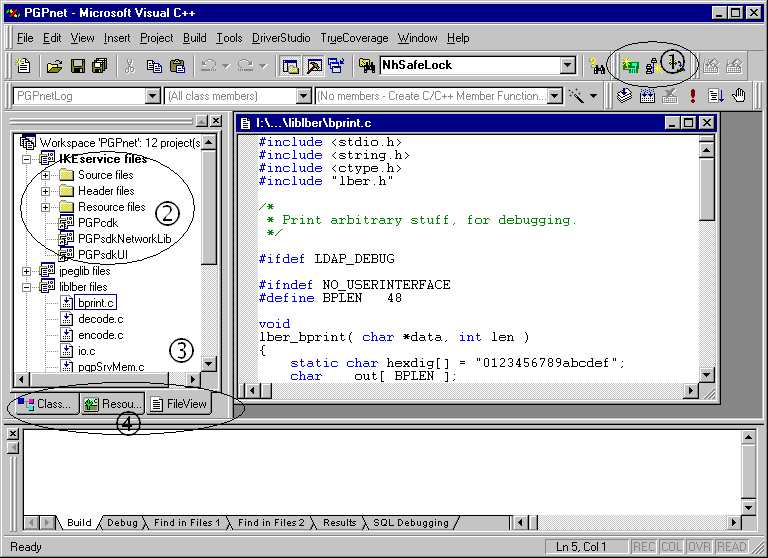Open the PGPnetLog class dropdown
Screen dimensions: 768x558
(x=153, y=96)
